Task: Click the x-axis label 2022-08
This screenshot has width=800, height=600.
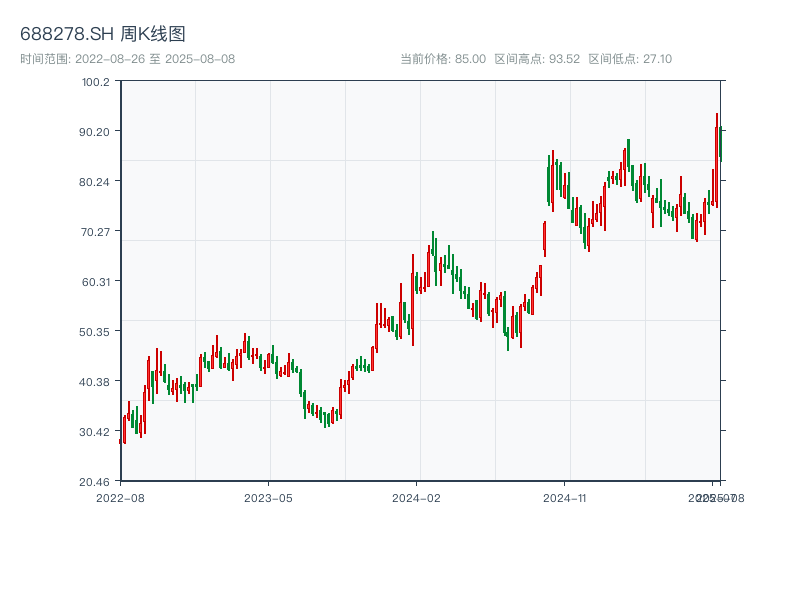Action: point(120,498)
